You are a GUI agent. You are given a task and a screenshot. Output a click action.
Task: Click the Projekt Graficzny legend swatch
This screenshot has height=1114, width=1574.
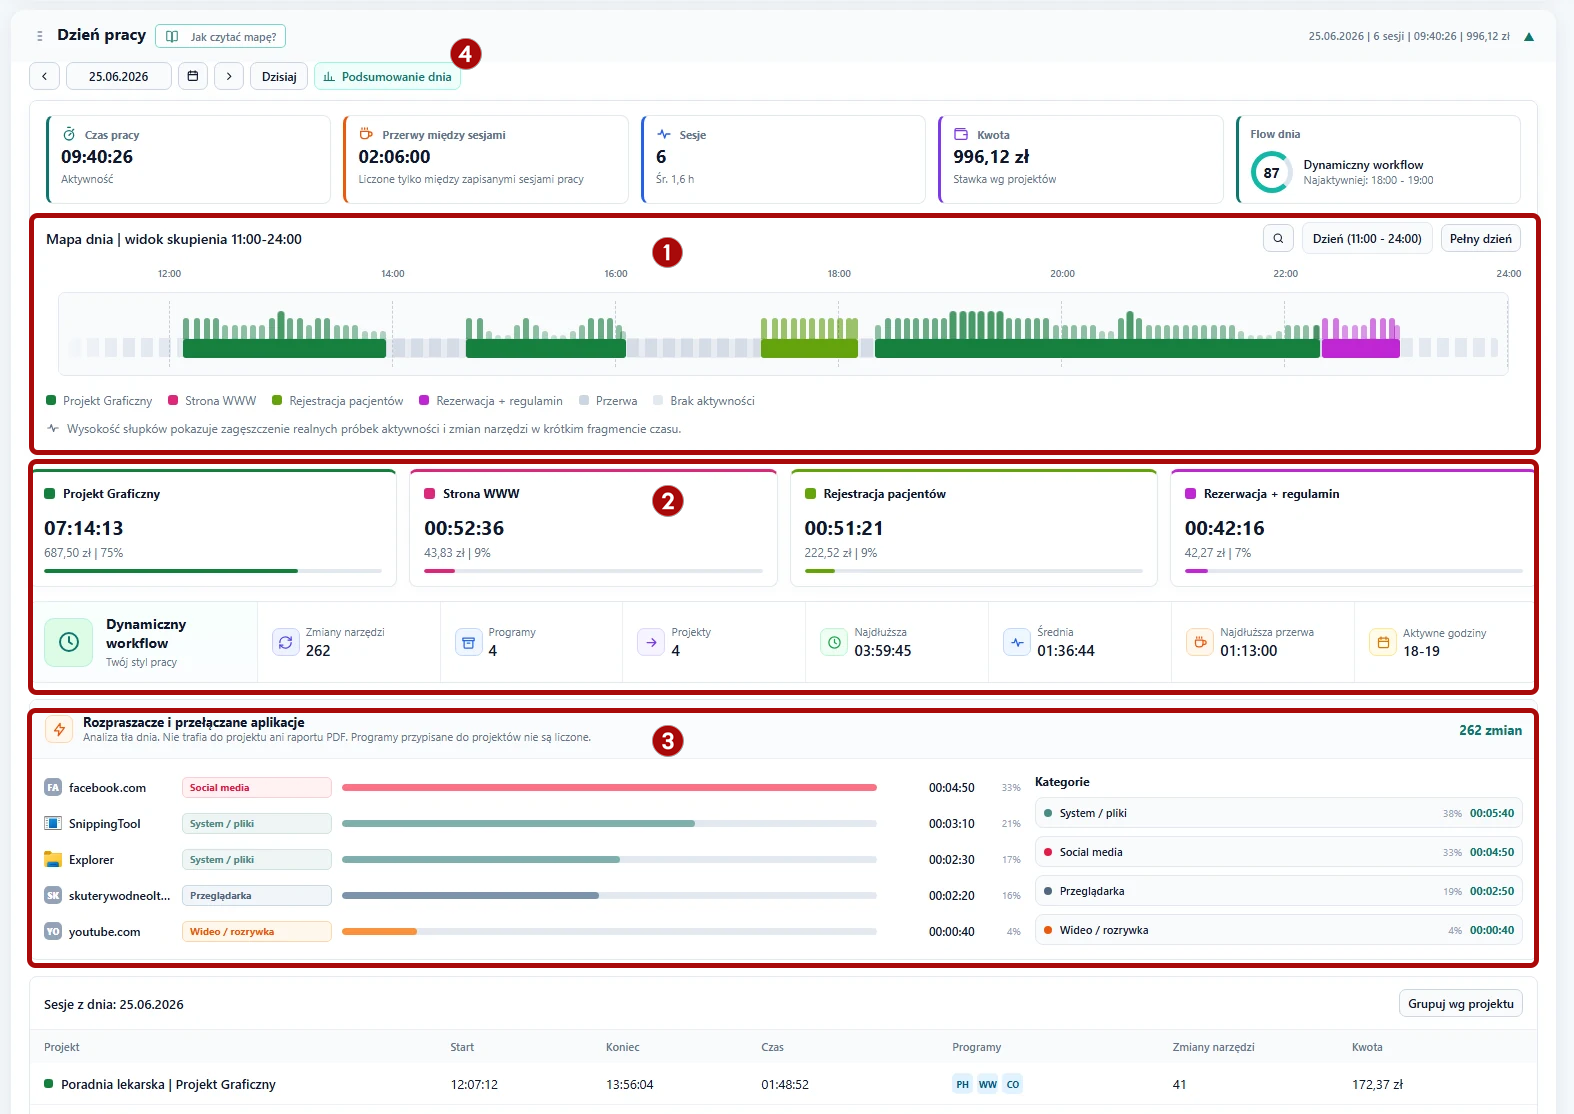click(51, 401)
